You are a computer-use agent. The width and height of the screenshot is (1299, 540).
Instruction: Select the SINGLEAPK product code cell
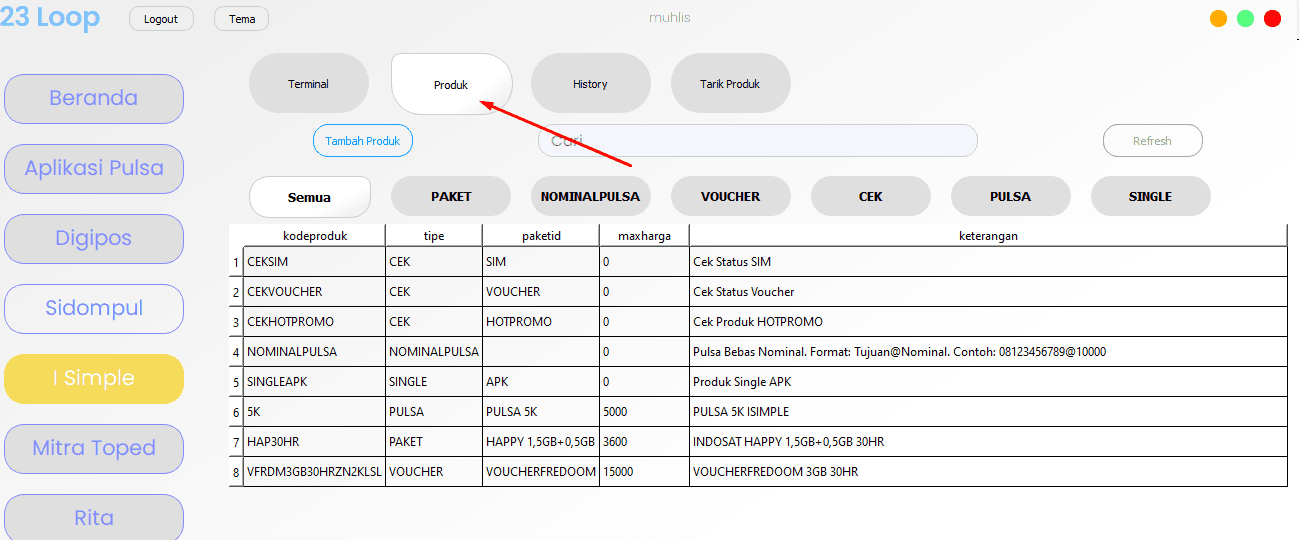[314, 382]
